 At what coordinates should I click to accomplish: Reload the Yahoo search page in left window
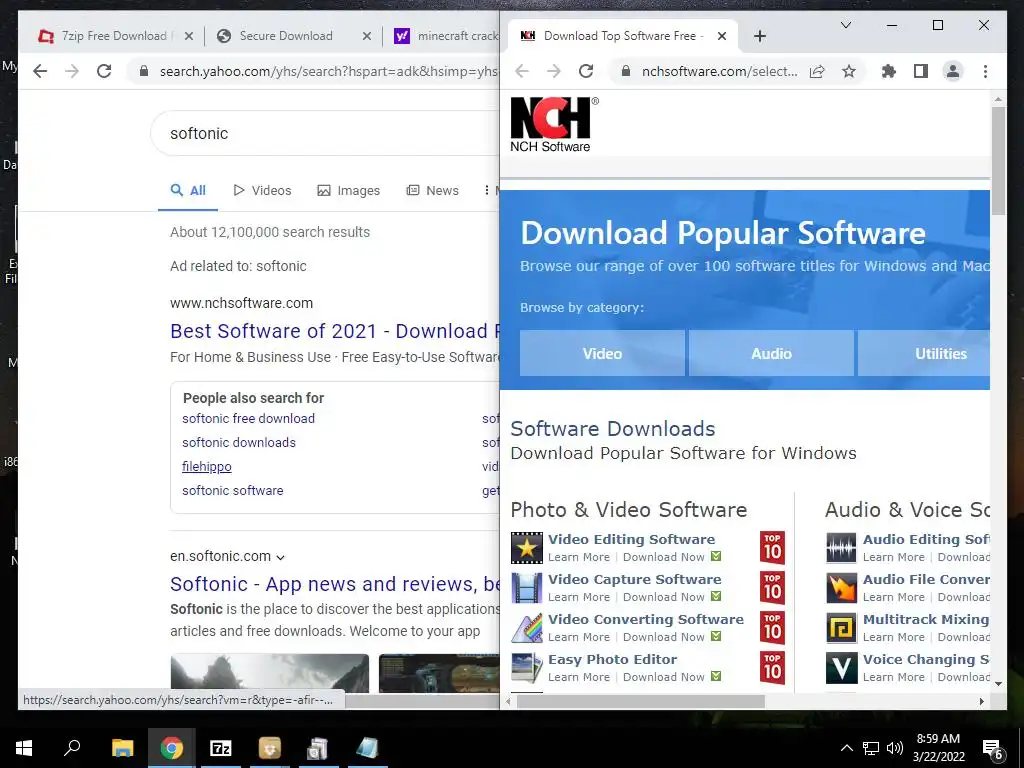tap(104, 71)
